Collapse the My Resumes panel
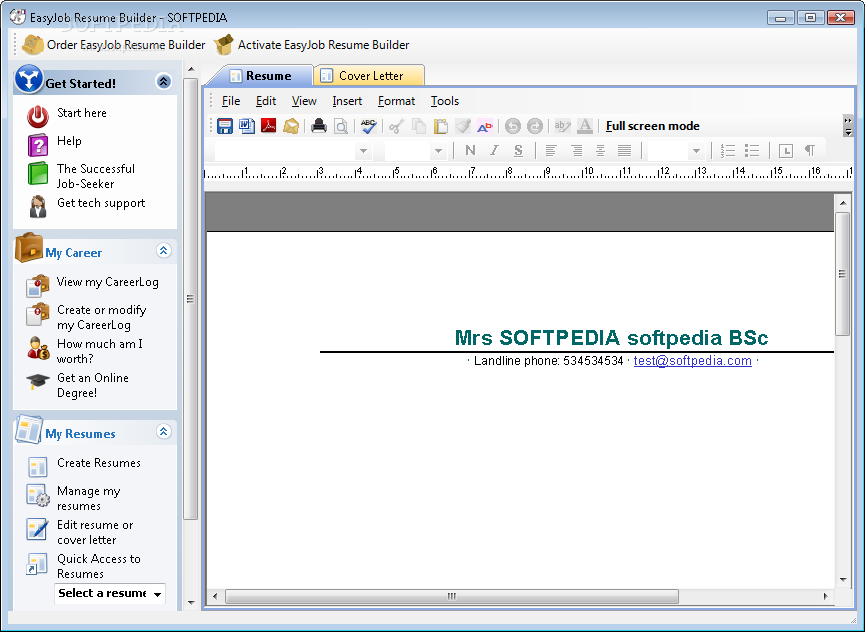Viewport: 865px width, 632px height. pyautogui.click(x=163, y=431)
